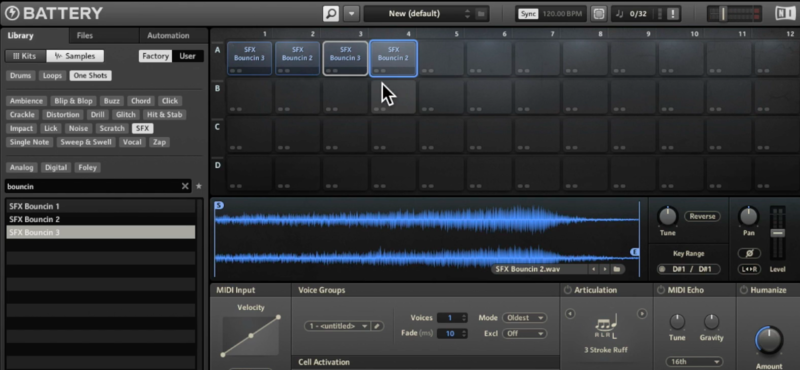Select row B header of the cell matrix
Viewport: 800px width, 370px height.
tap(217, 88)
